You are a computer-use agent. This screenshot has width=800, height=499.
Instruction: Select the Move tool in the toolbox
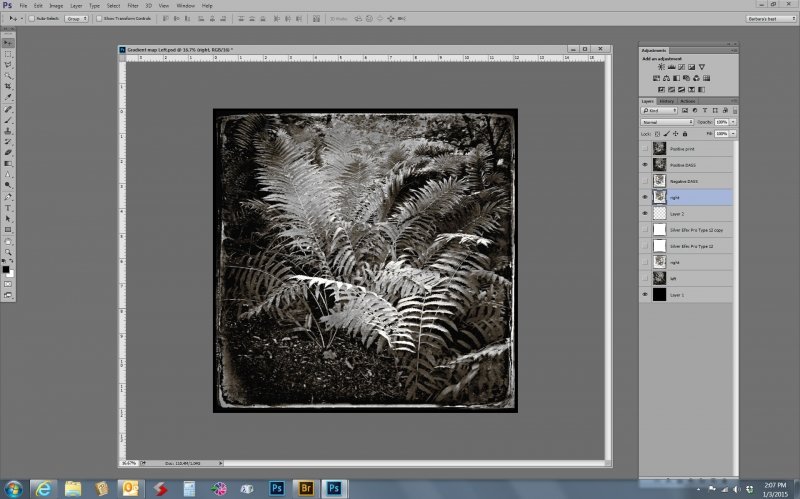coord(8,43)
